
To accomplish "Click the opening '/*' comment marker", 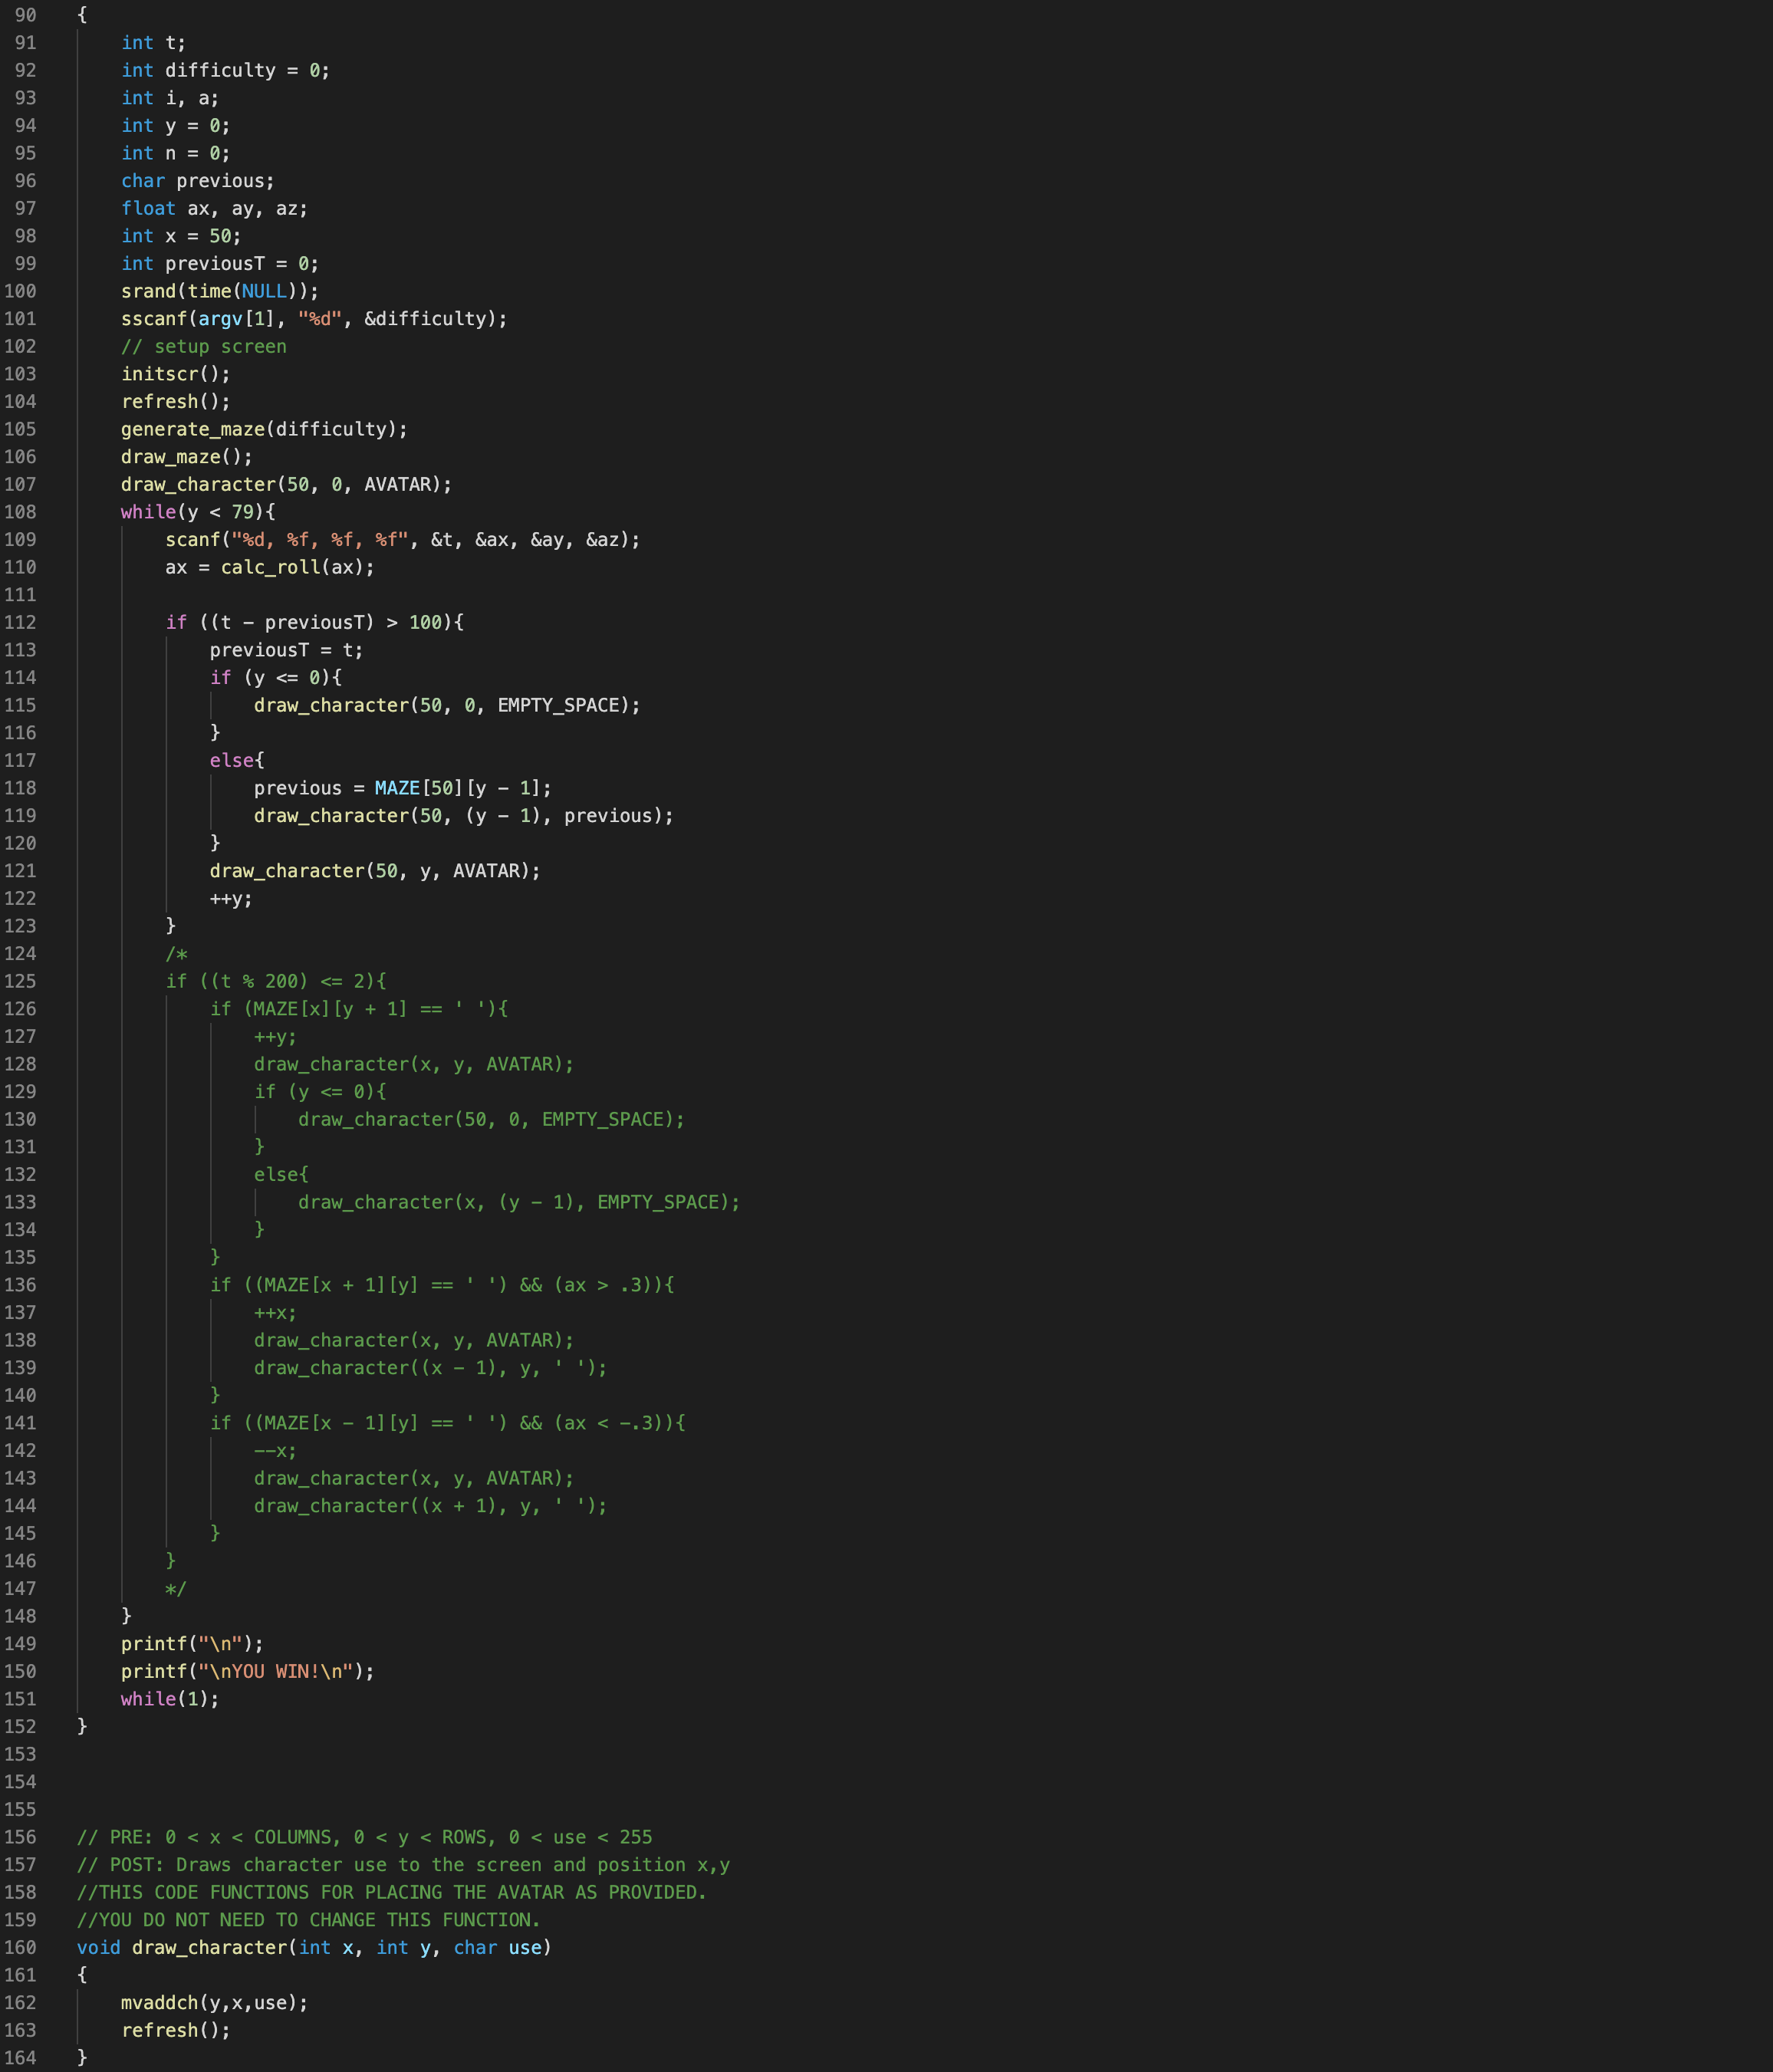I will click(x=176, y=954).
